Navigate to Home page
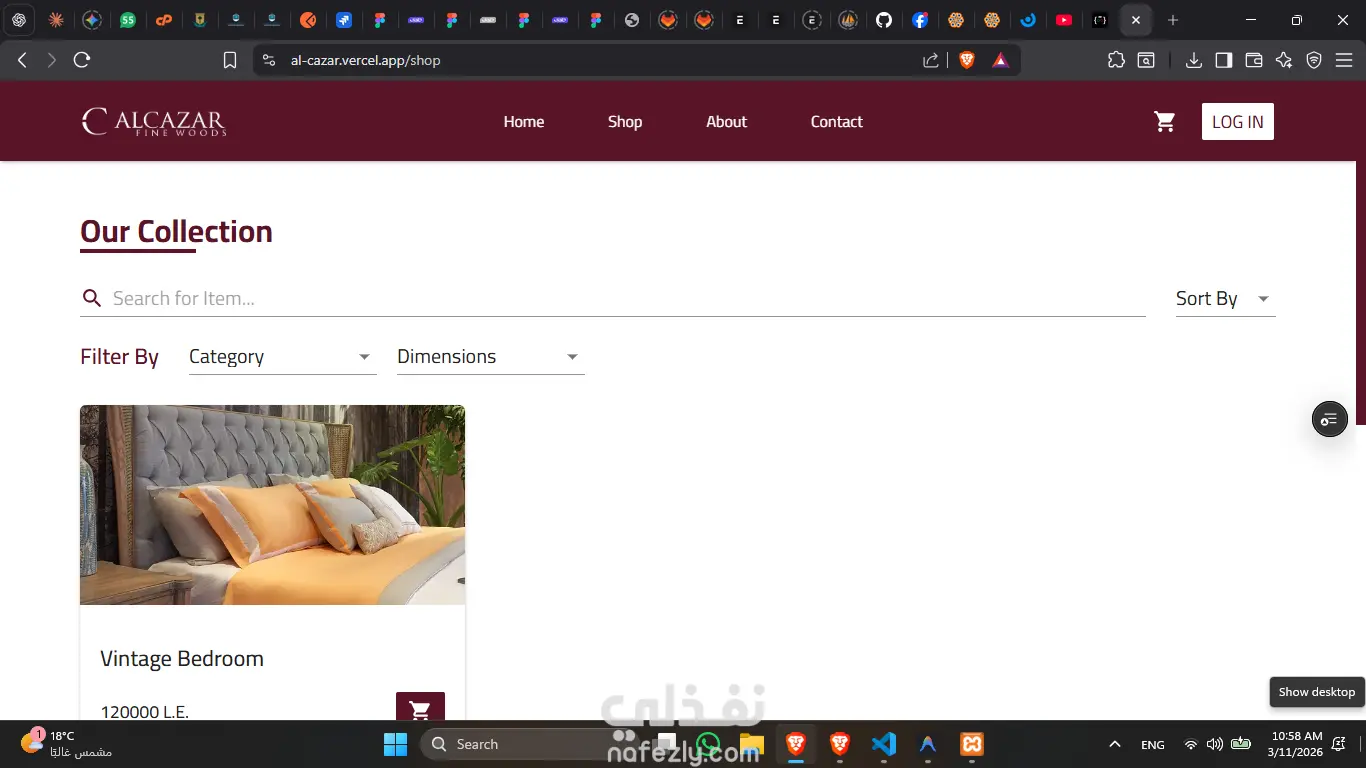Screen dimensions: 1366x768 tap(524, 122)
